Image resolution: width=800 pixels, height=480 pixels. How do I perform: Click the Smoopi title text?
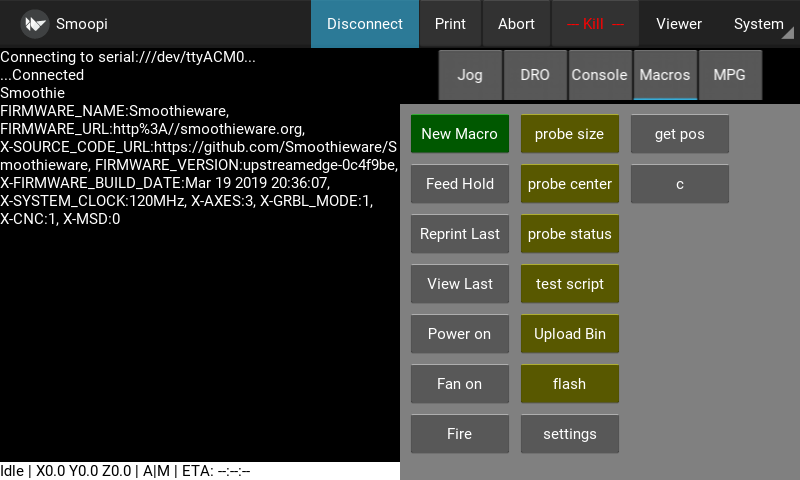(82, 24)
